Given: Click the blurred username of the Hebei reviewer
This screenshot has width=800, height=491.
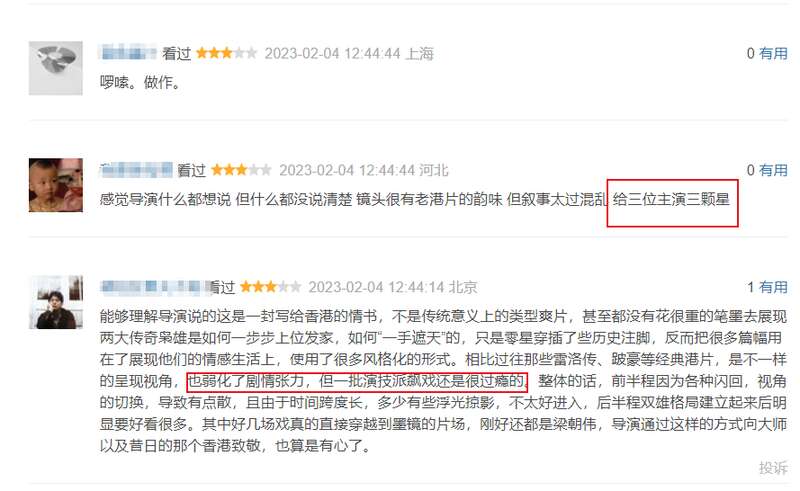Looking at the screenshot, I should 136,170.
